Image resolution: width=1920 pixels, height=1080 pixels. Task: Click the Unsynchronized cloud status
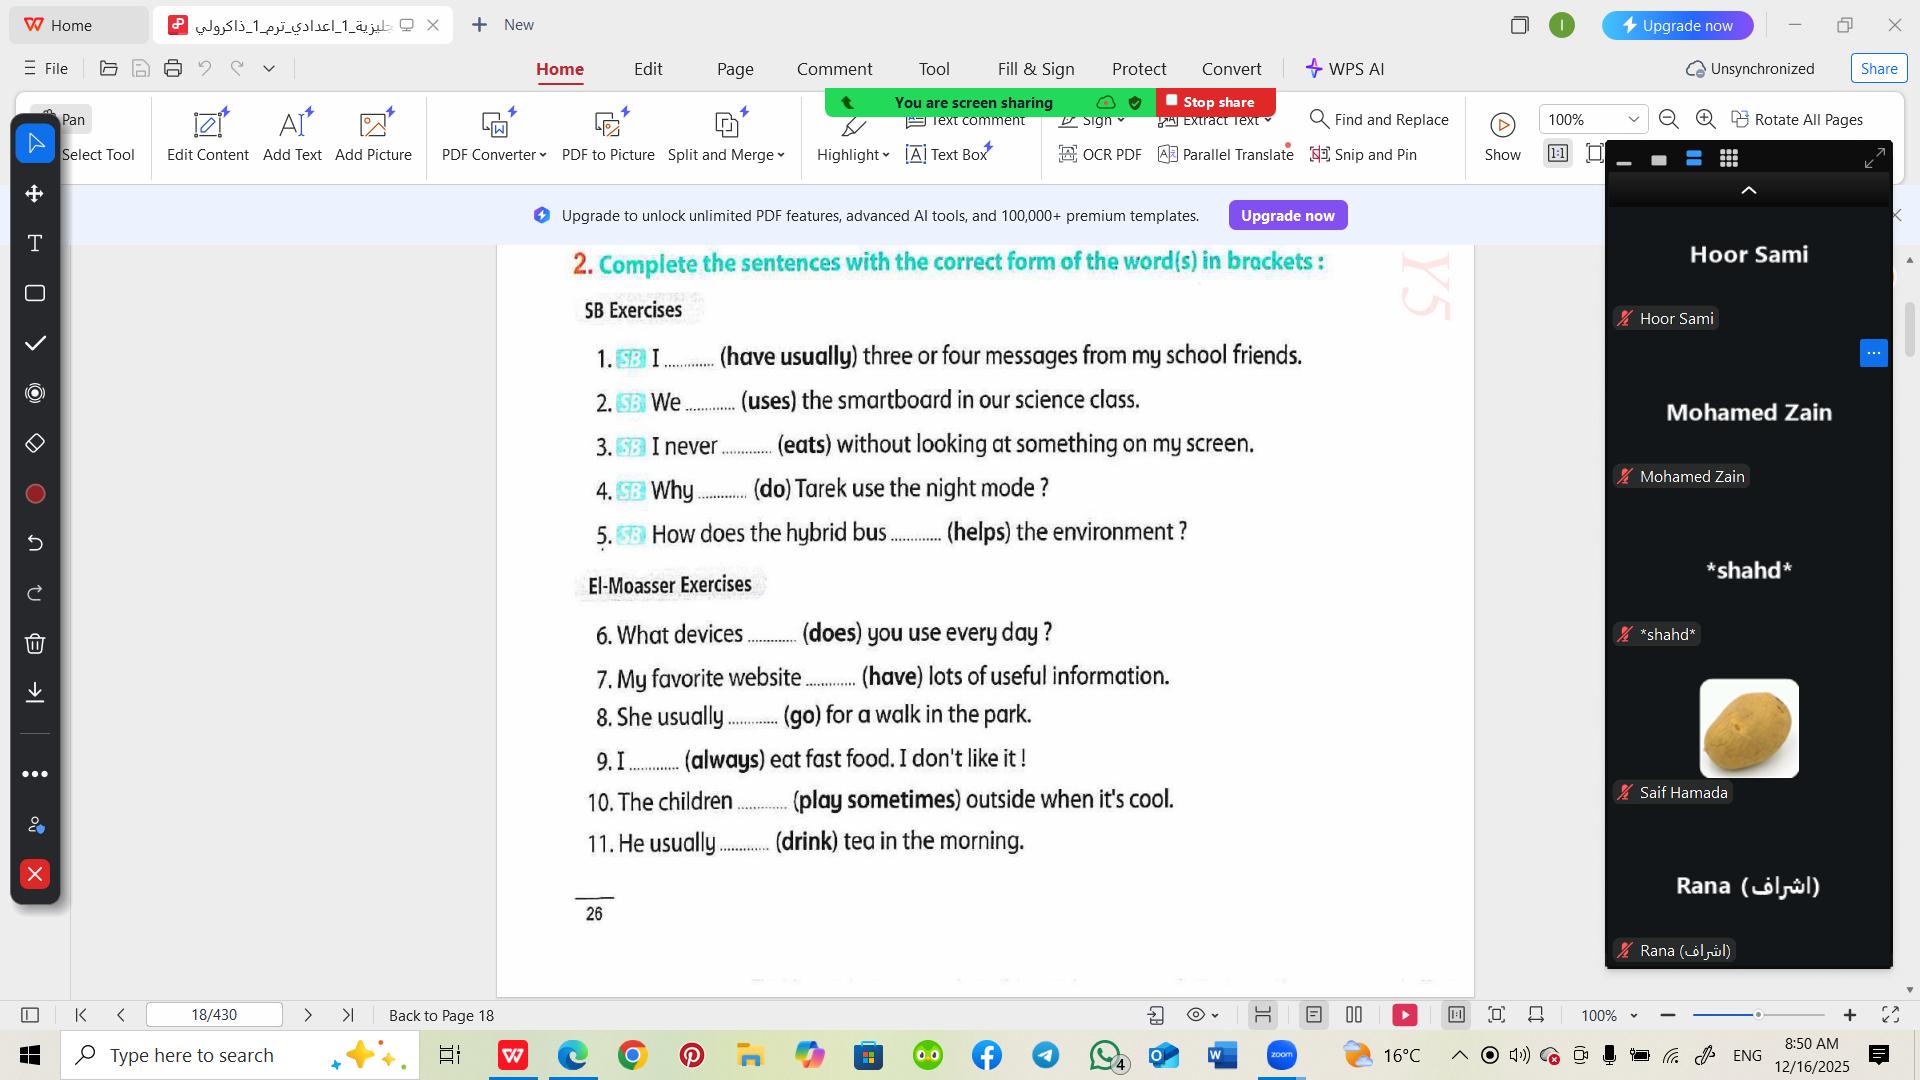click(x=1750, y=69)
